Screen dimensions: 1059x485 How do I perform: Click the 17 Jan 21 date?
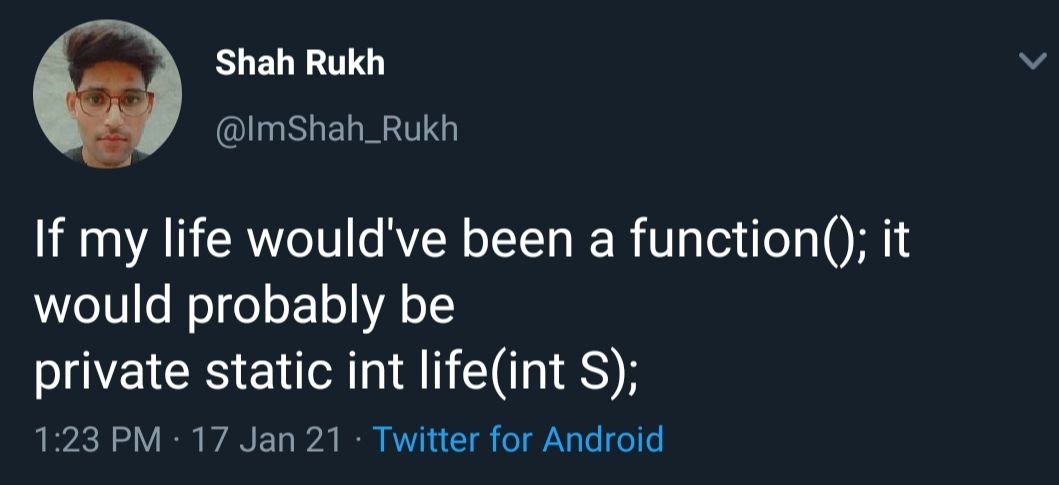click(265, 439)
